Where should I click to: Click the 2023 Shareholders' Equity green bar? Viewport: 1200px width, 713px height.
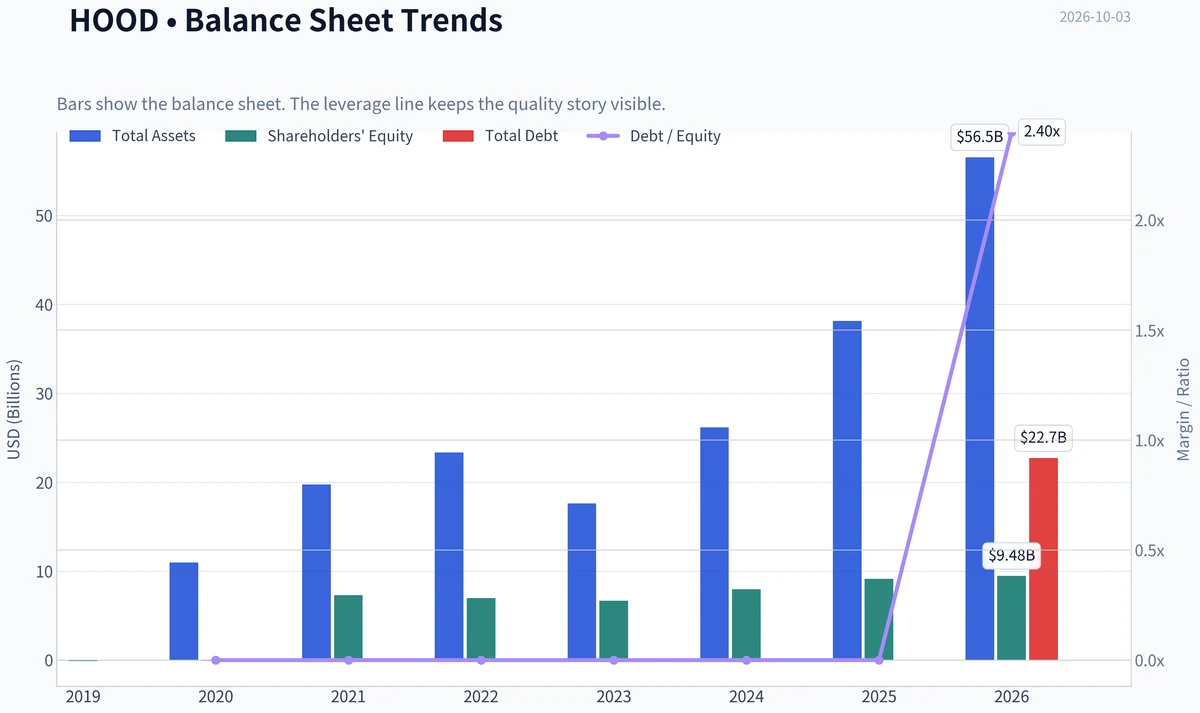614,631
